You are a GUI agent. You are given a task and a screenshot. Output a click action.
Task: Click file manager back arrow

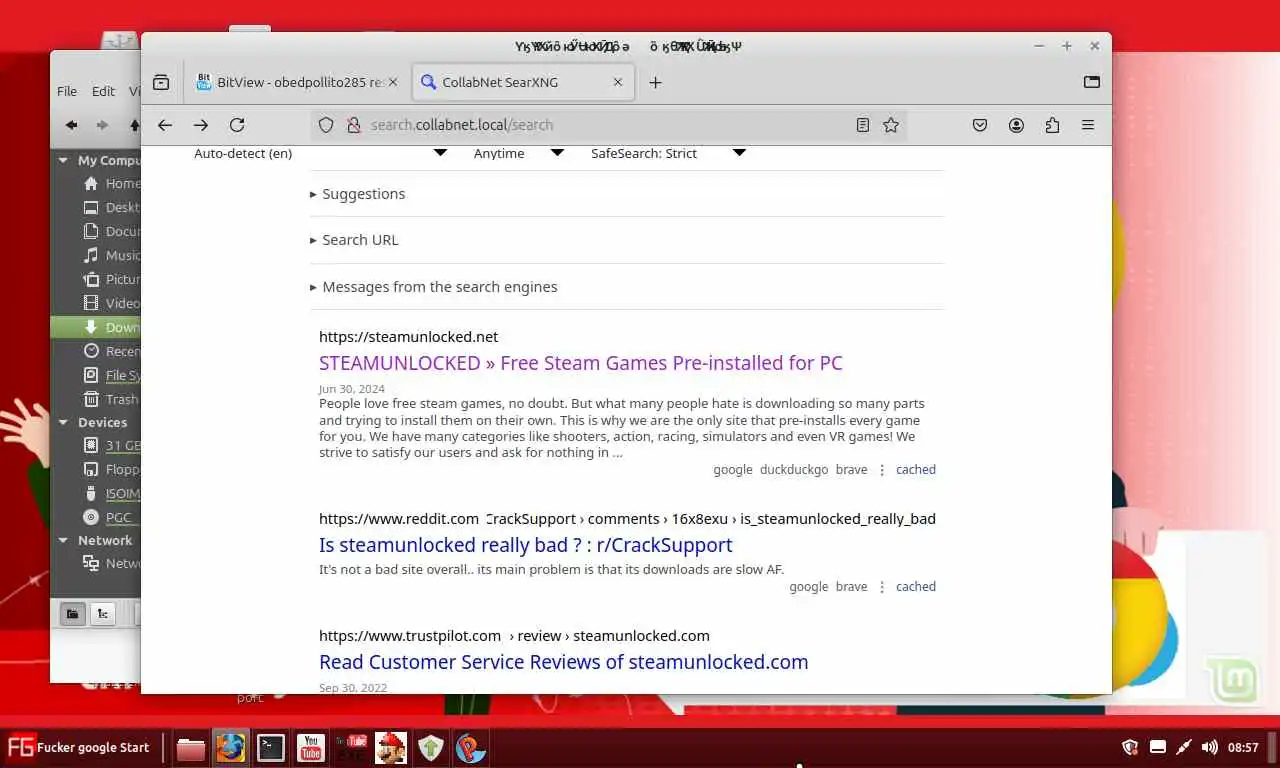point(71,125)
